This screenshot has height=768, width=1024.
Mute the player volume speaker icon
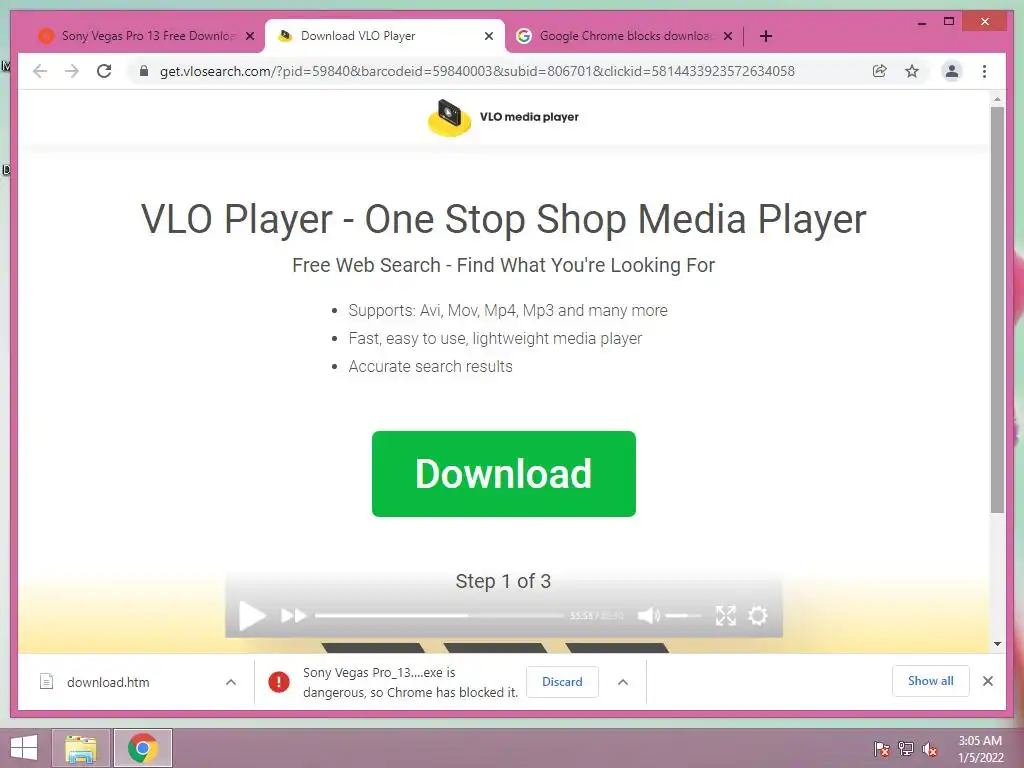(648, 615)
